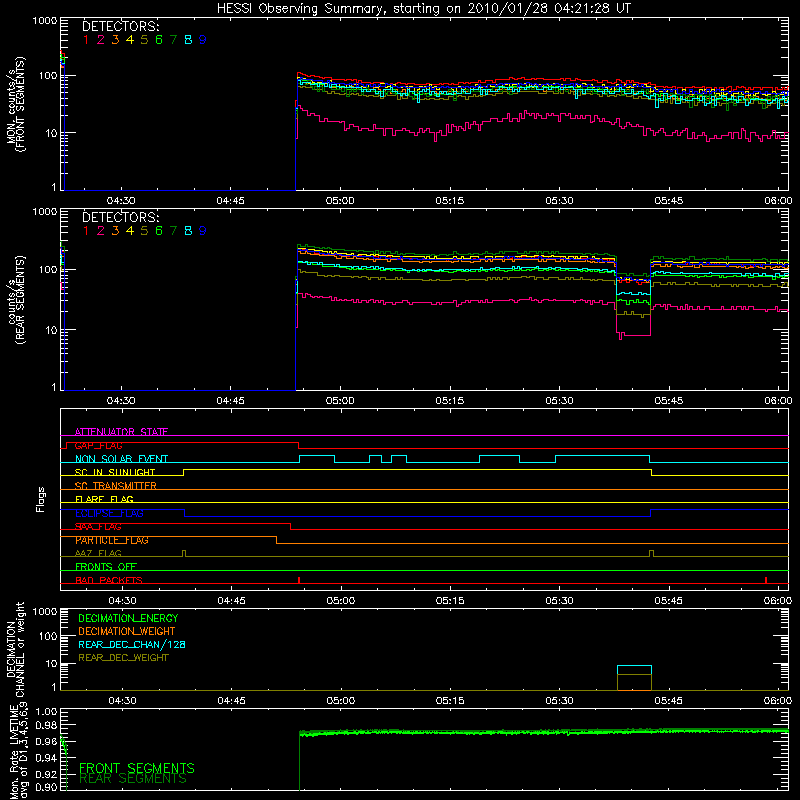Click FRONT SEGMENTS label in livetime plot
The image size is (800, 800).
click(x=137, y=768)
